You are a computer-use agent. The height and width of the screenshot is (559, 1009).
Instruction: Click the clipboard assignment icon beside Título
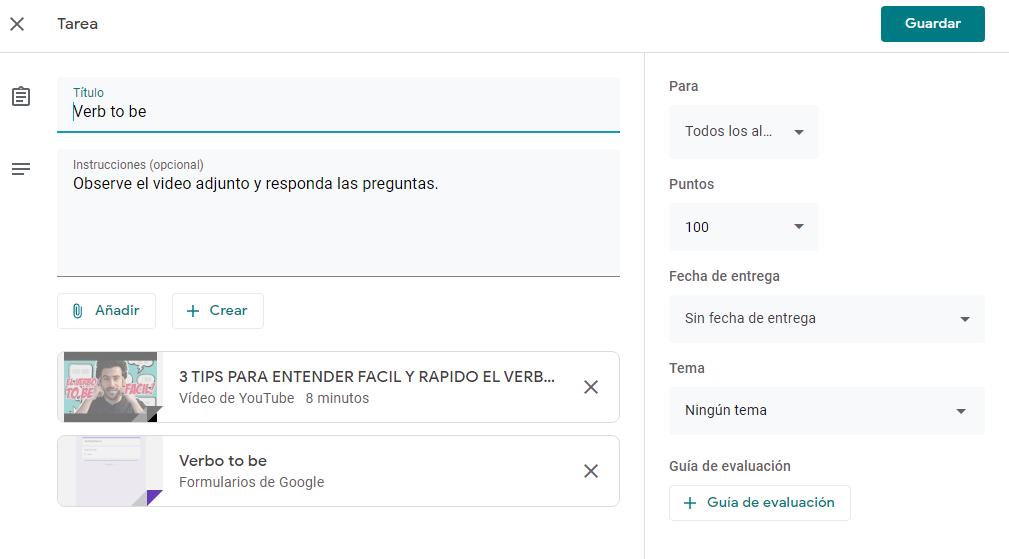pyautogui.click(x=21, y=96)
